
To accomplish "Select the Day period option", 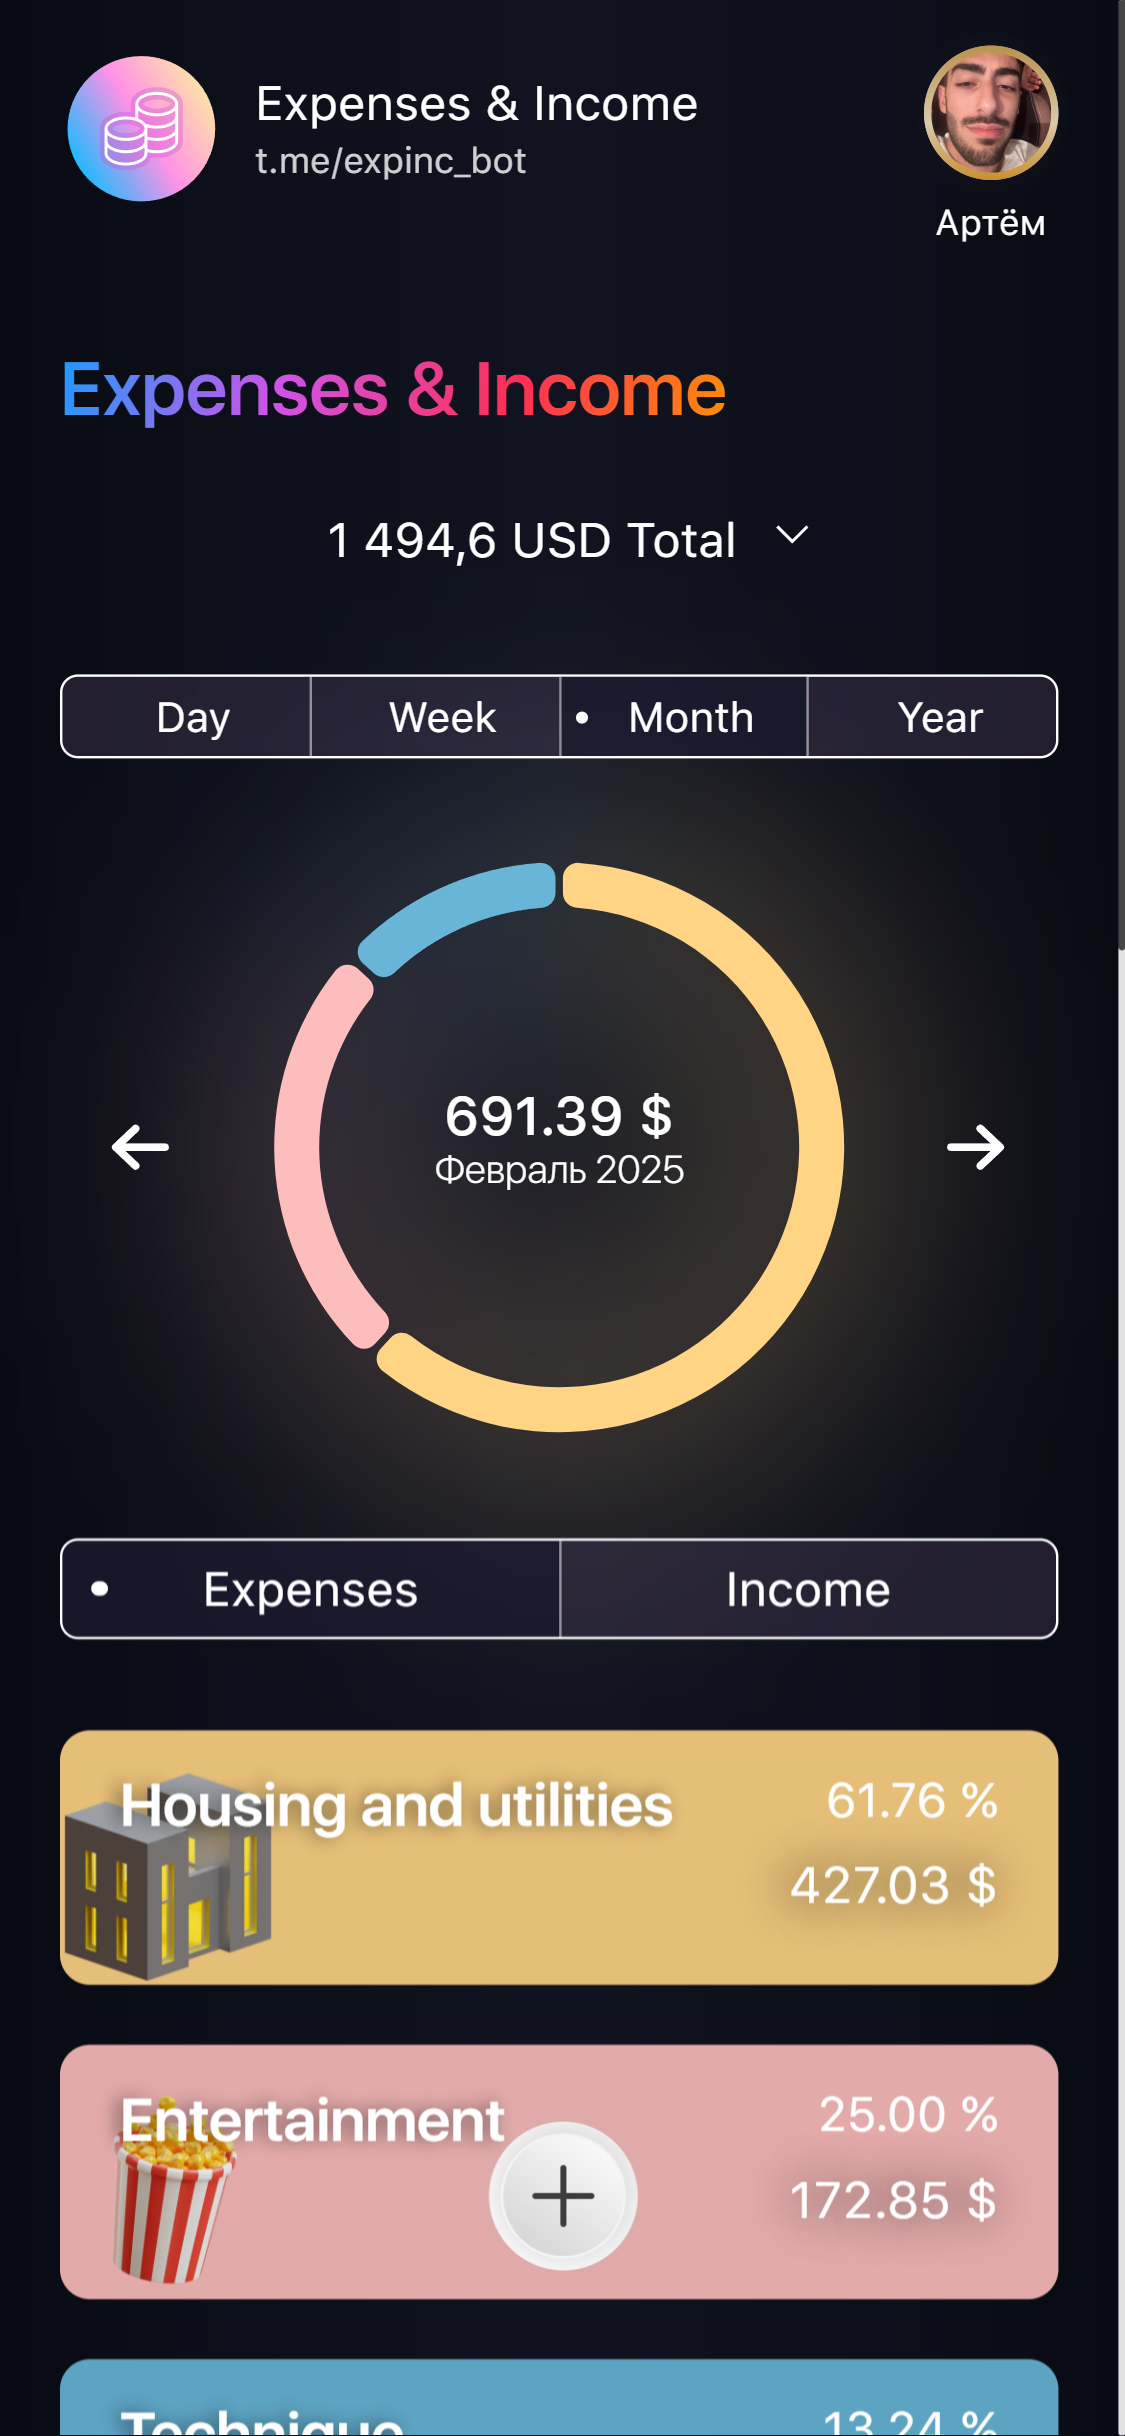I will [x=193, y=717].
